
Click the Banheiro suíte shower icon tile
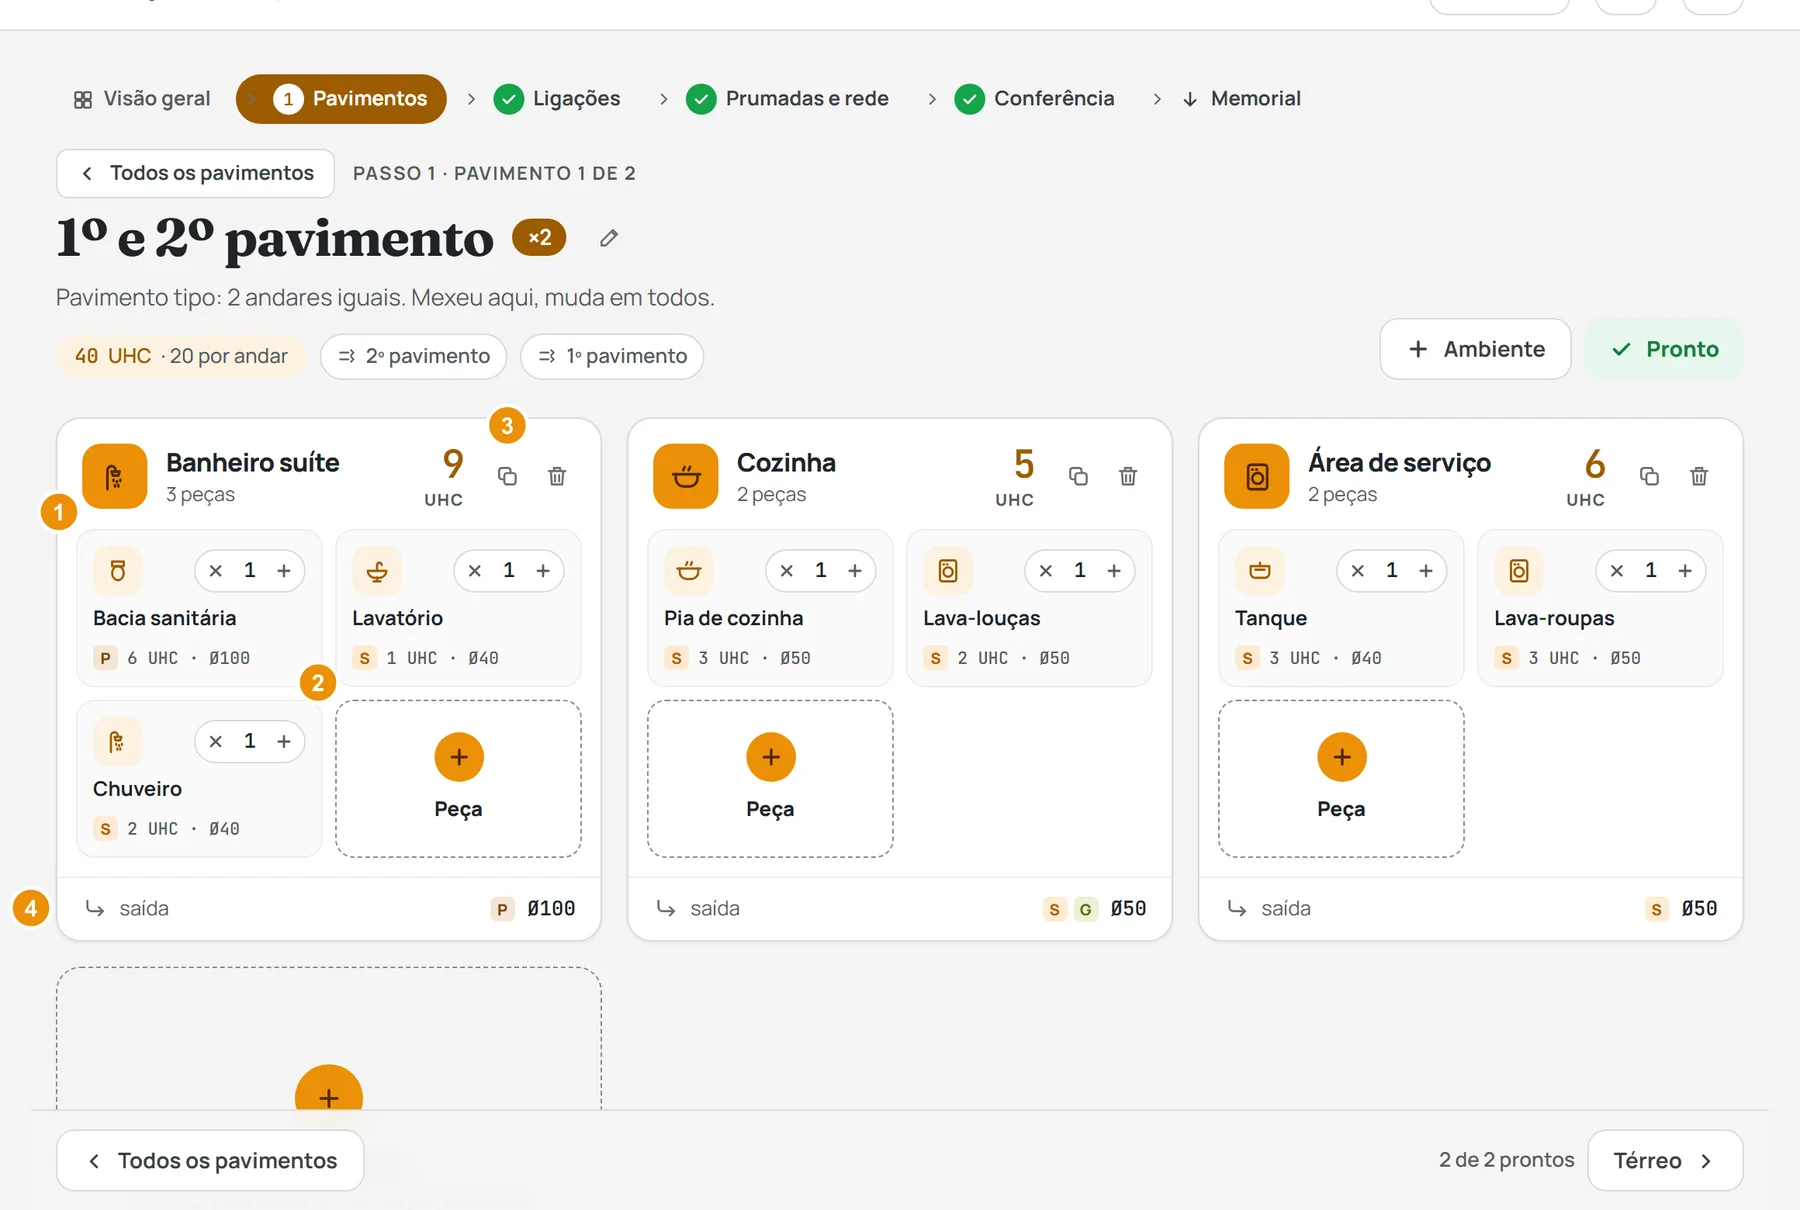[x=115, y=476]
